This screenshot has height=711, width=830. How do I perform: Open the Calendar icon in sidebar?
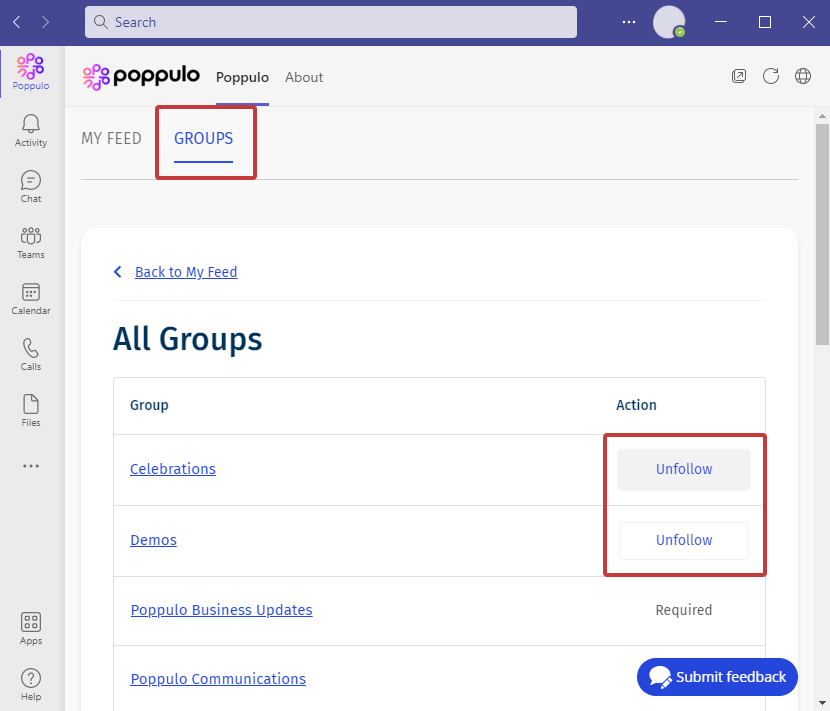pyautogui.click(x=31, y=298)
